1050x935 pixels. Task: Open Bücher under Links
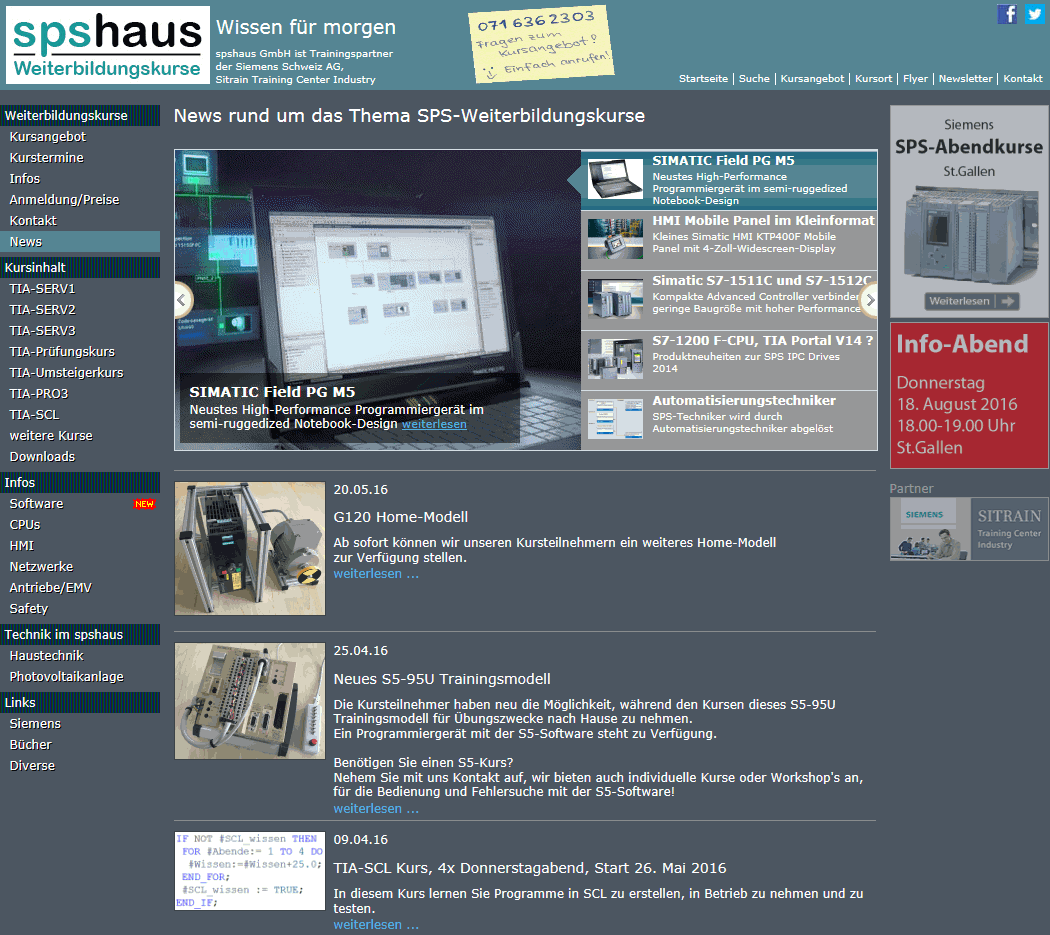tap(30, 745)
